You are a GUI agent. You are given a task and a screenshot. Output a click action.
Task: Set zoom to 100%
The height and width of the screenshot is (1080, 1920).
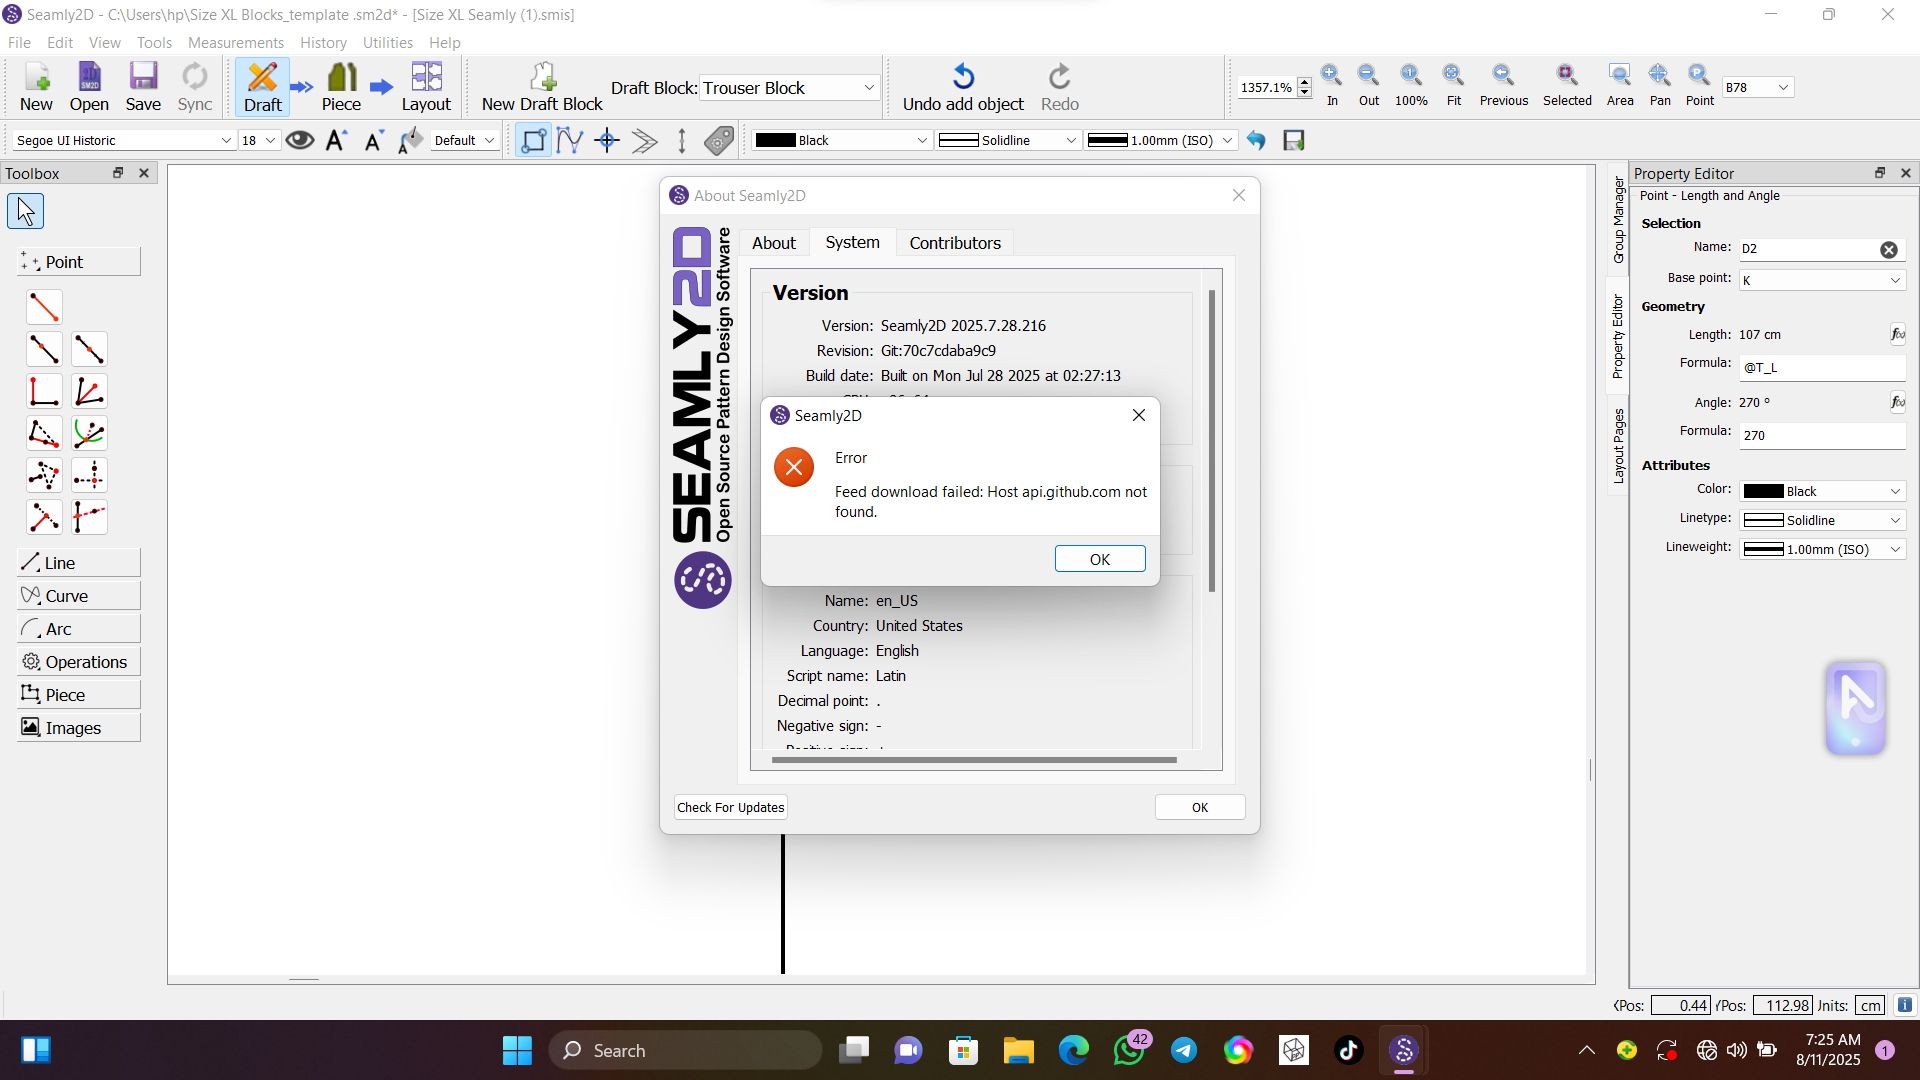[1411, 85]
